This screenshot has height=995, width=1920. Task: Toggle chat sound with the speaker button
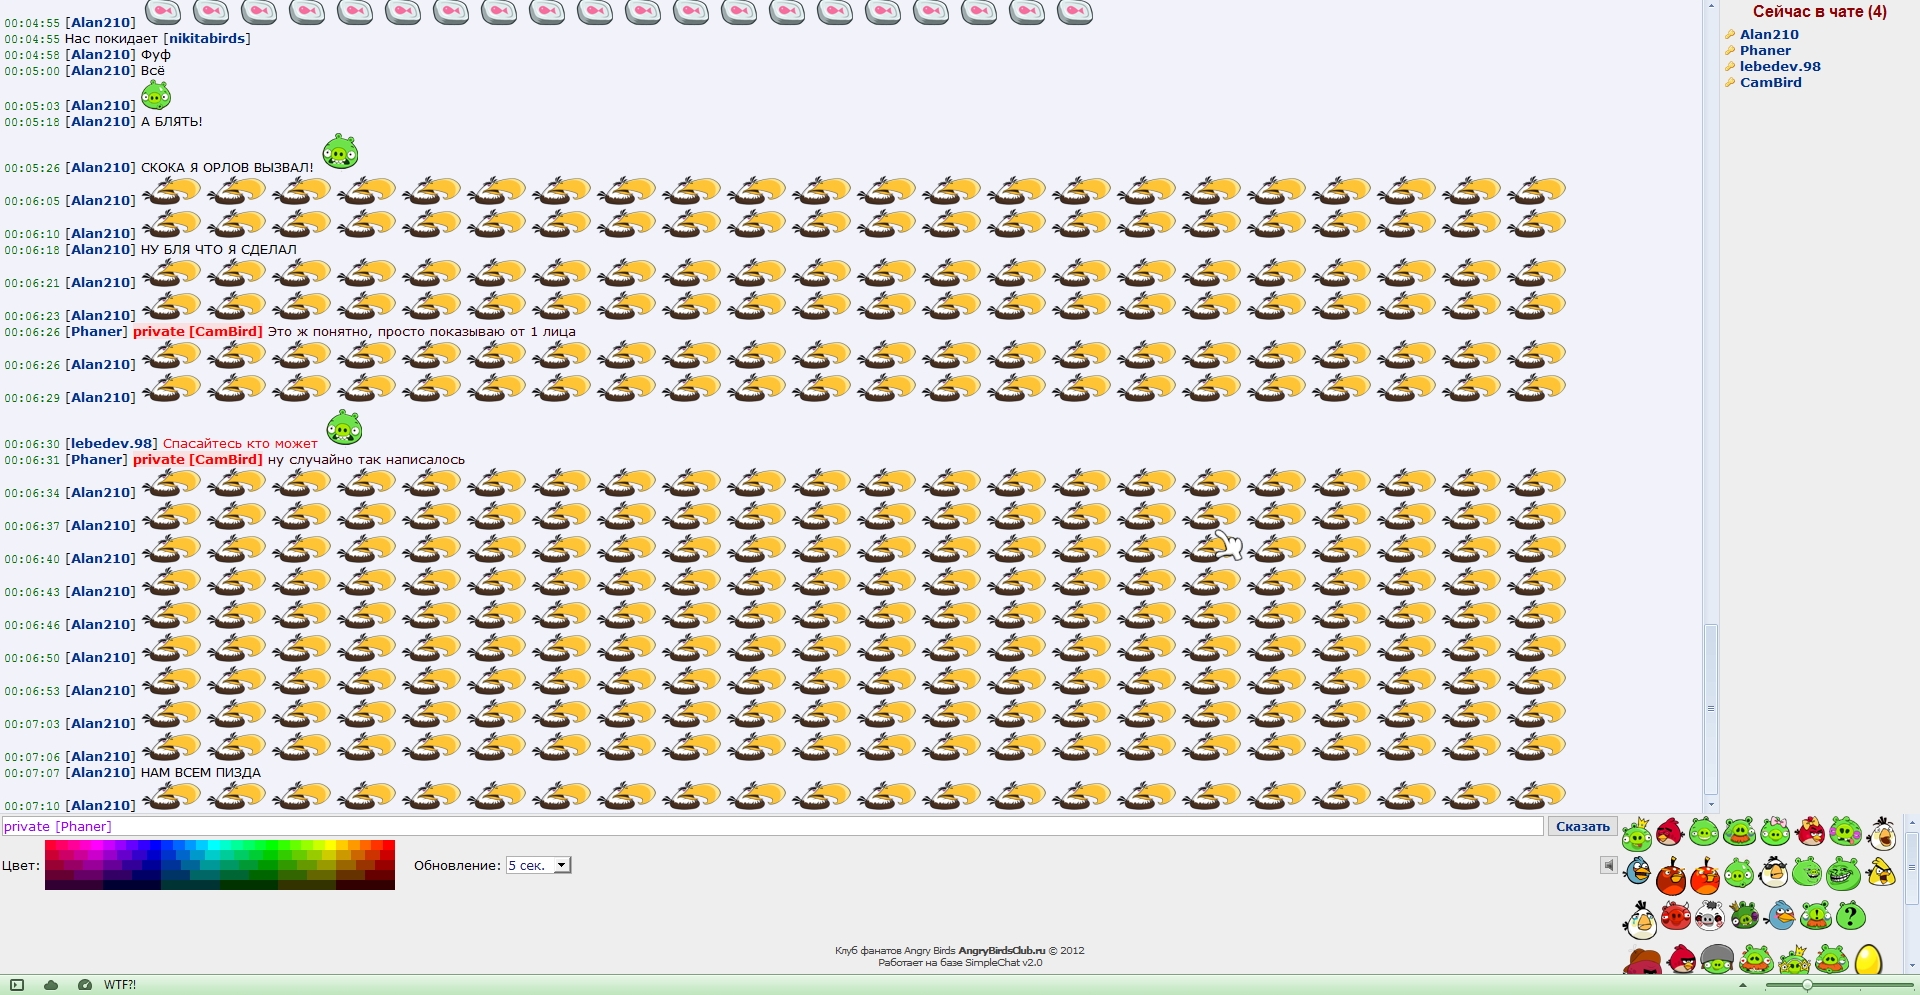click(x=1608, y=865)
